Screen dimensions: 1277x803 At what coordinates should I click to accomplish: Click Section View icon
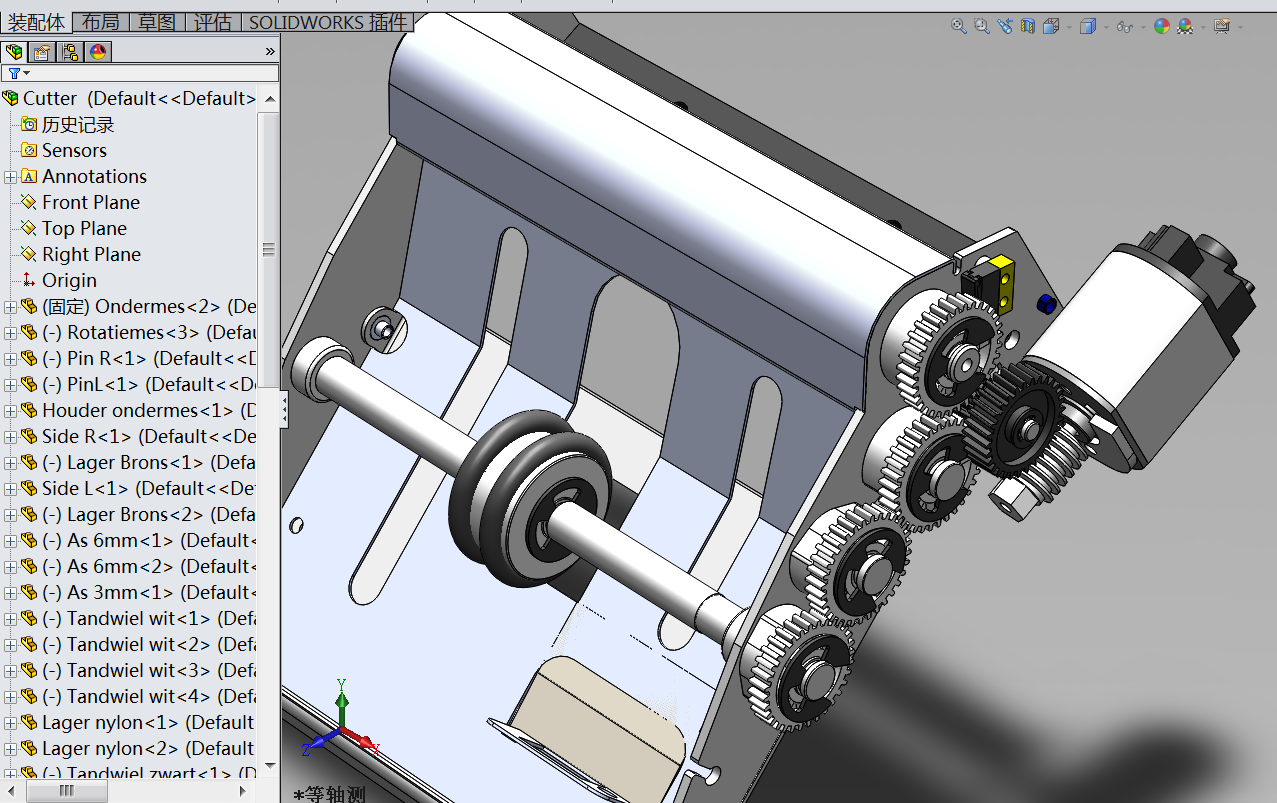1028,27
